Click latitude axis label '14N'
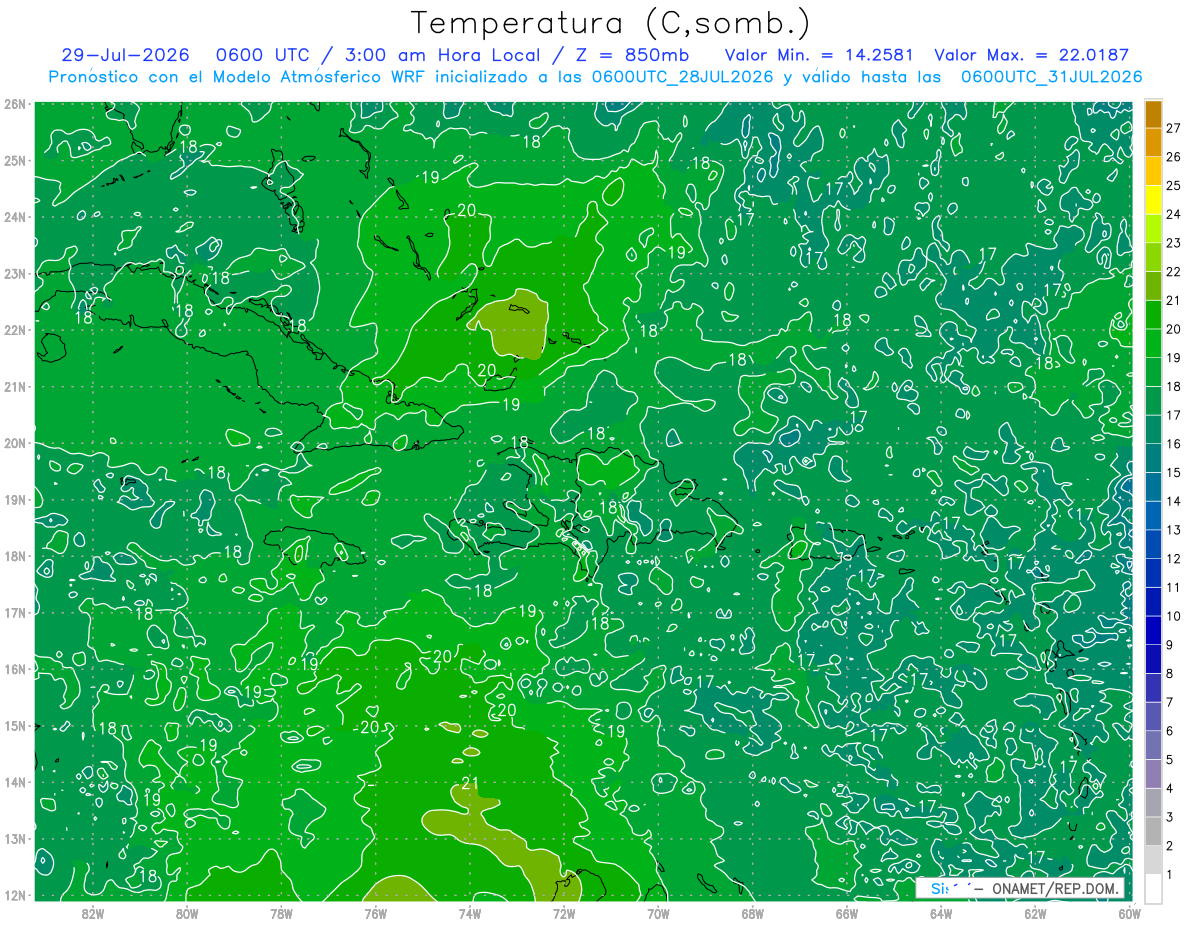The image size is (1200, 927). pyautogui.click(x=14, y=782)
